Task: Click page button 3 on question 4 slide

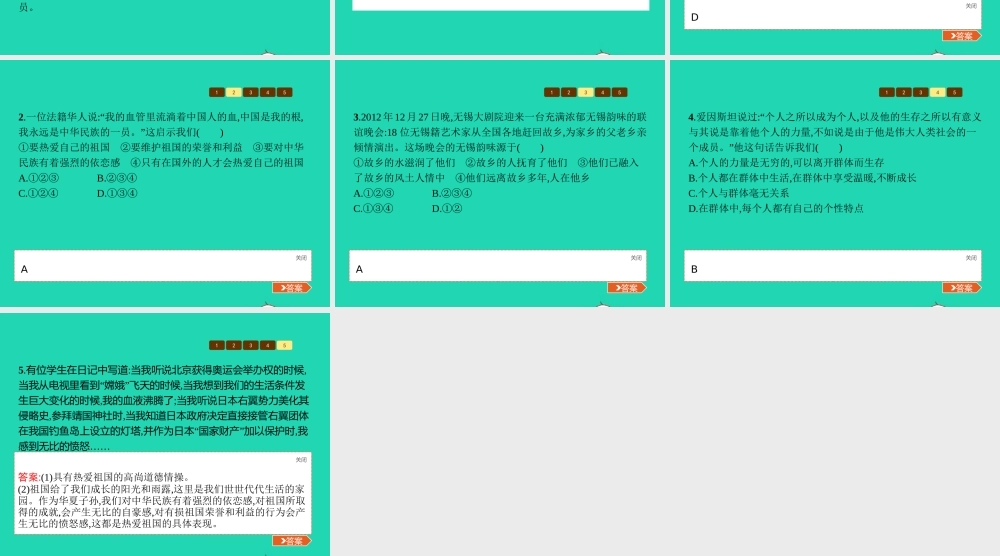Action: click(x=920, y=92)
